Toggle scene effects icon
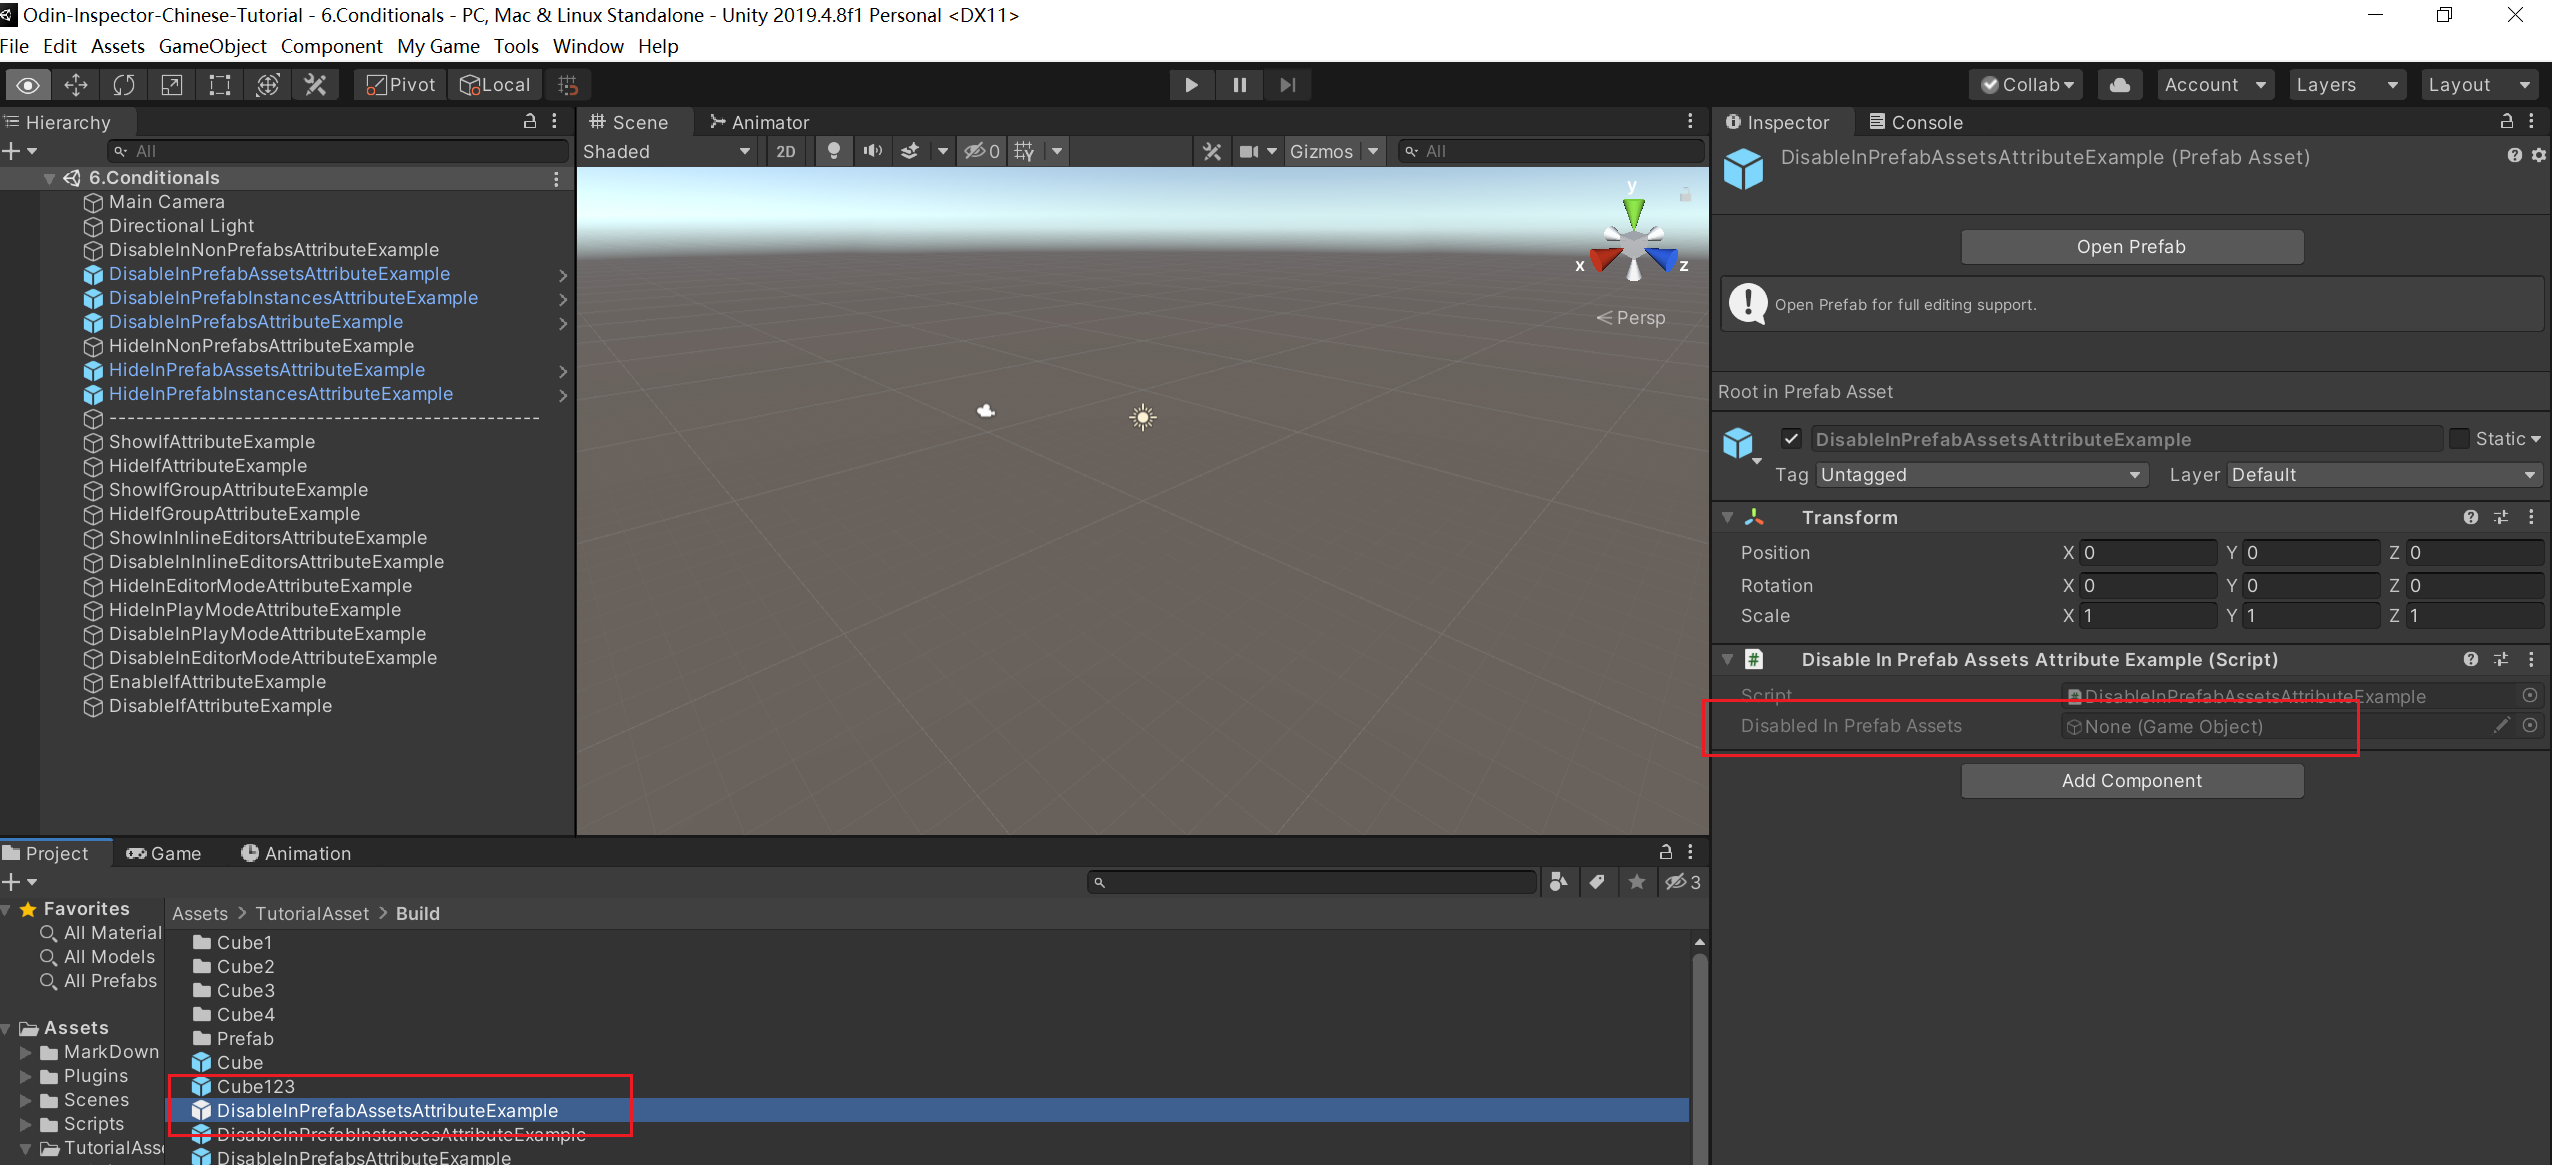Viewport: 2552px width, 1165px height. click(910, 151)
